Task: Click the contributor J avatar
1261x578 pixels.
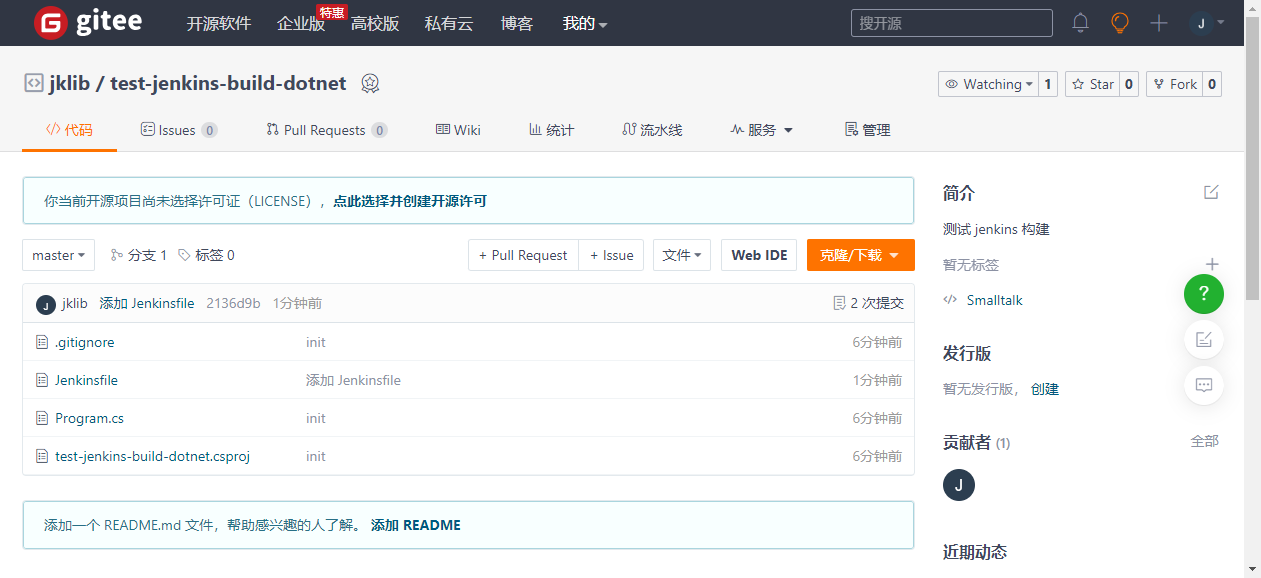Action: (x=959, y=485)
